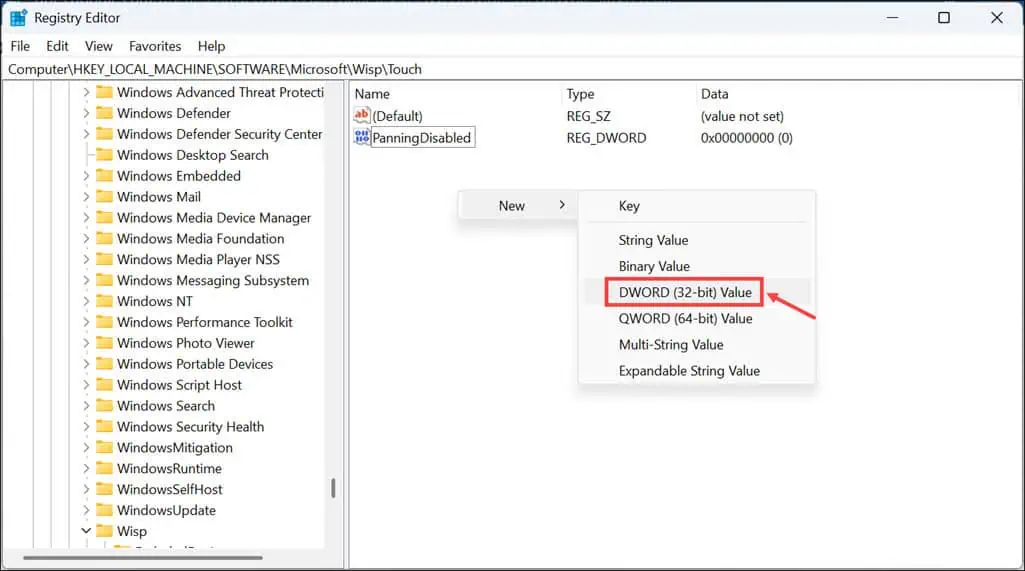Click the Registry Editor app icon in title bar
The width and height of the screenshot is (1025, 571).
[x=18, y=18]
